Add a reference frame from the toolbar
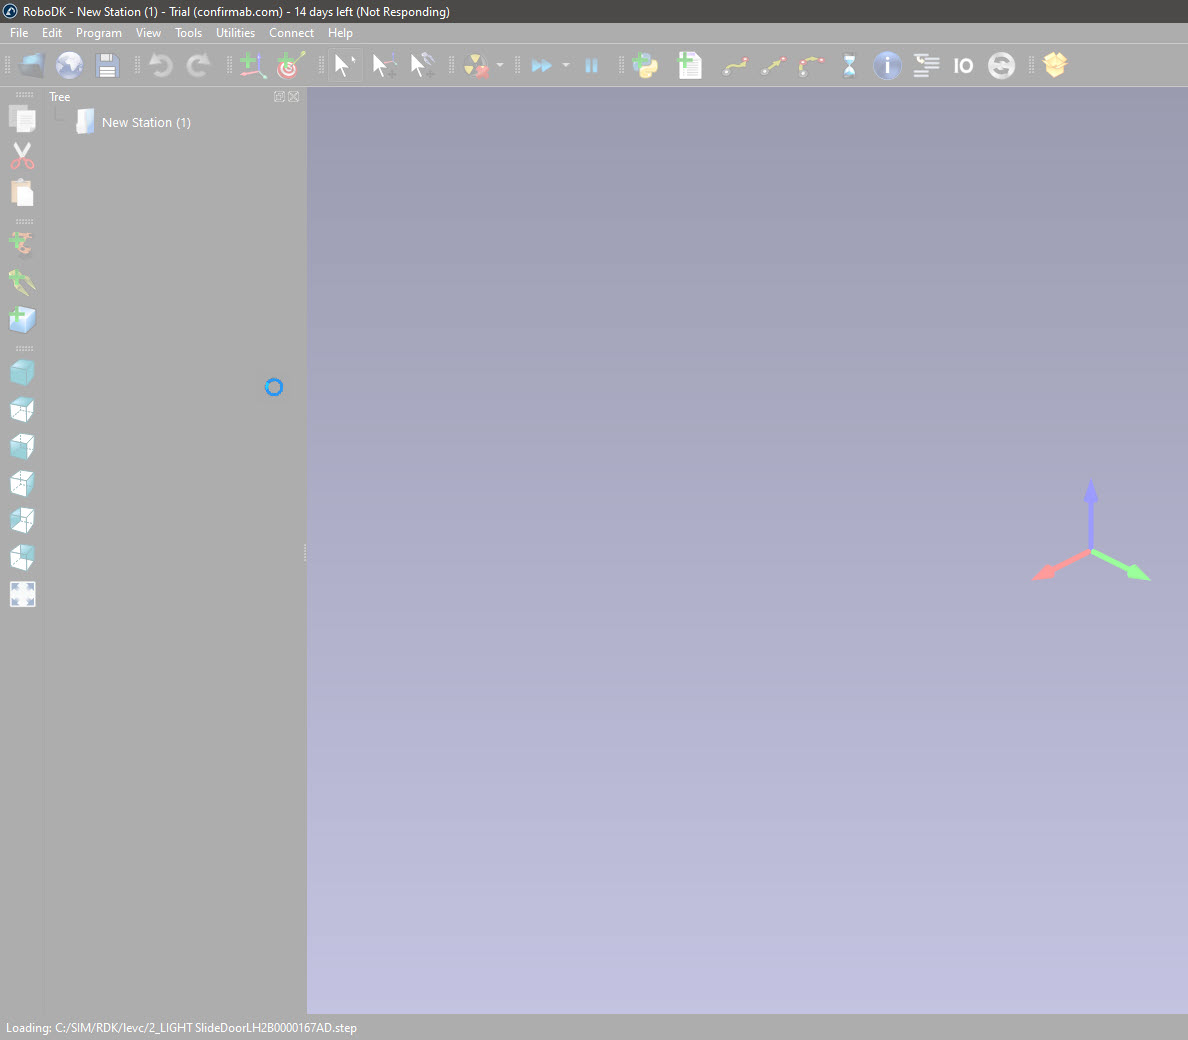The height and width of the screenshot is (1040, 1188). click(252, 66)
